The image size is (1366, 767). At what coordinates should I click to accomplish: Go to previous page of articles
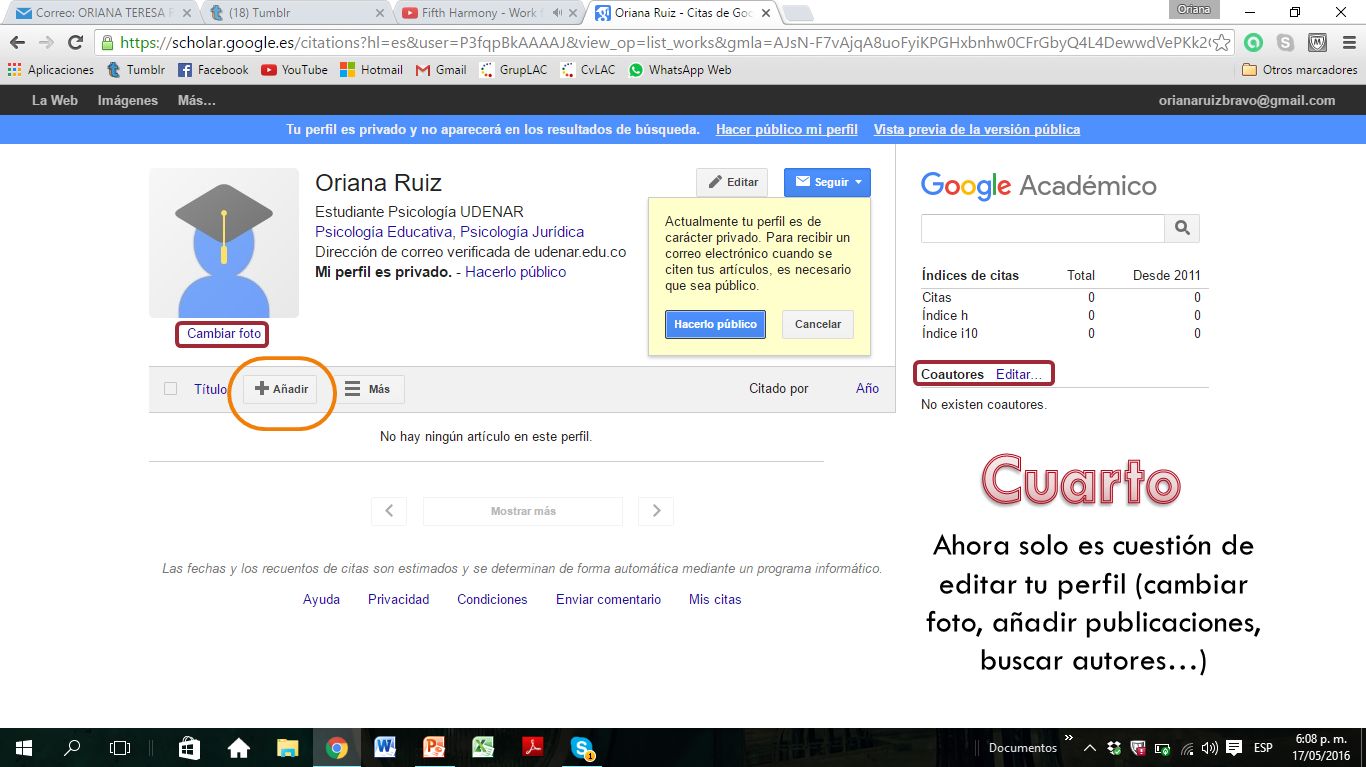pyautogui.click(x=389, y=511)
